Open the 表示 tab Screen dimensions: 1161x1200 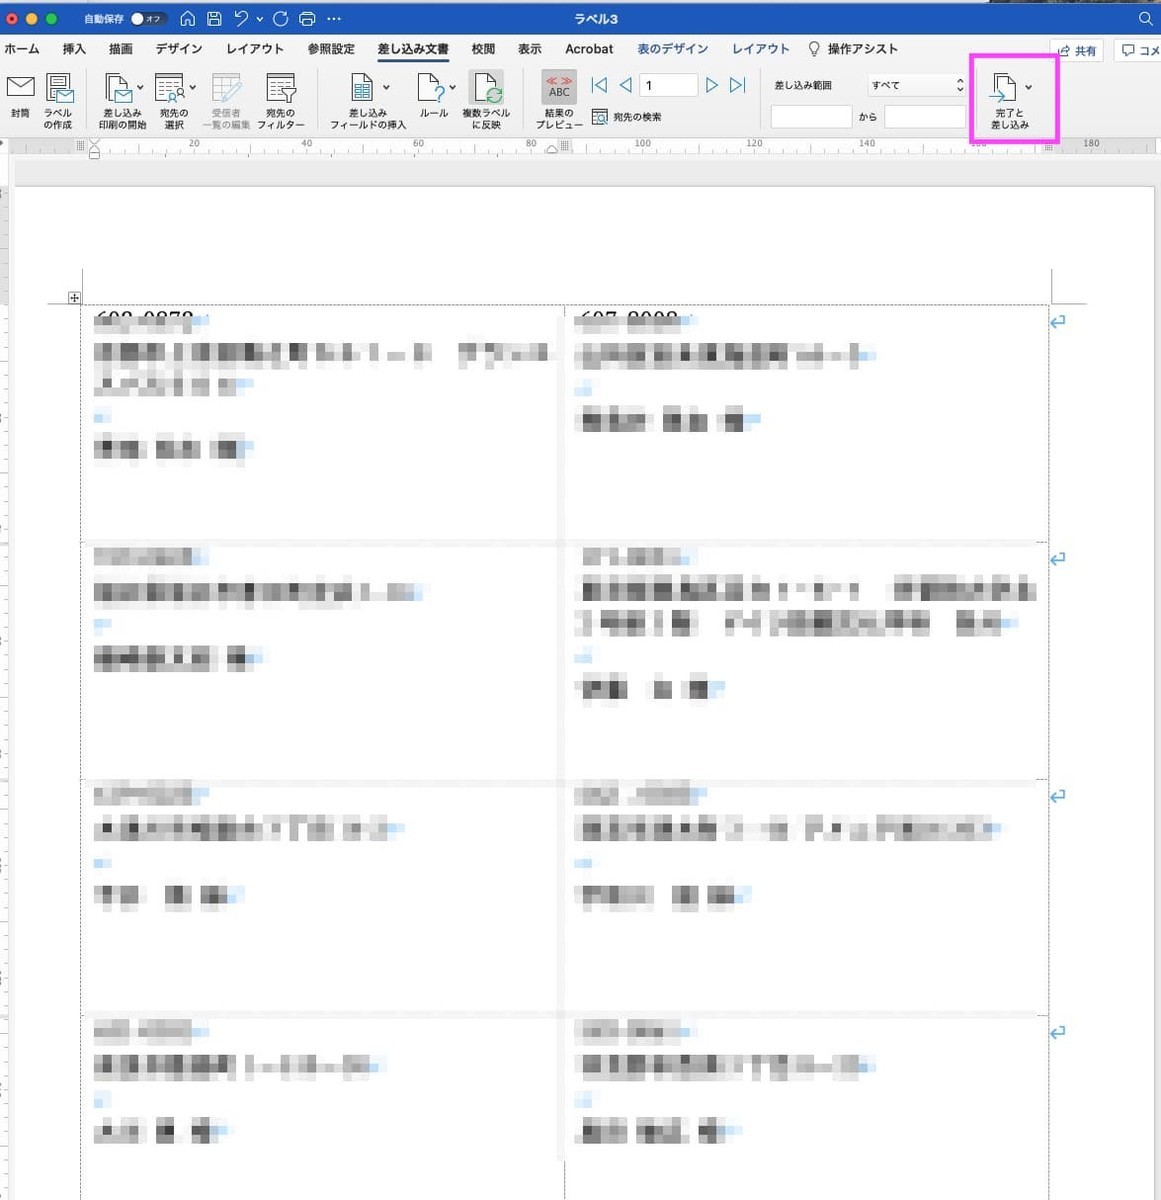(x=530, y=48)
